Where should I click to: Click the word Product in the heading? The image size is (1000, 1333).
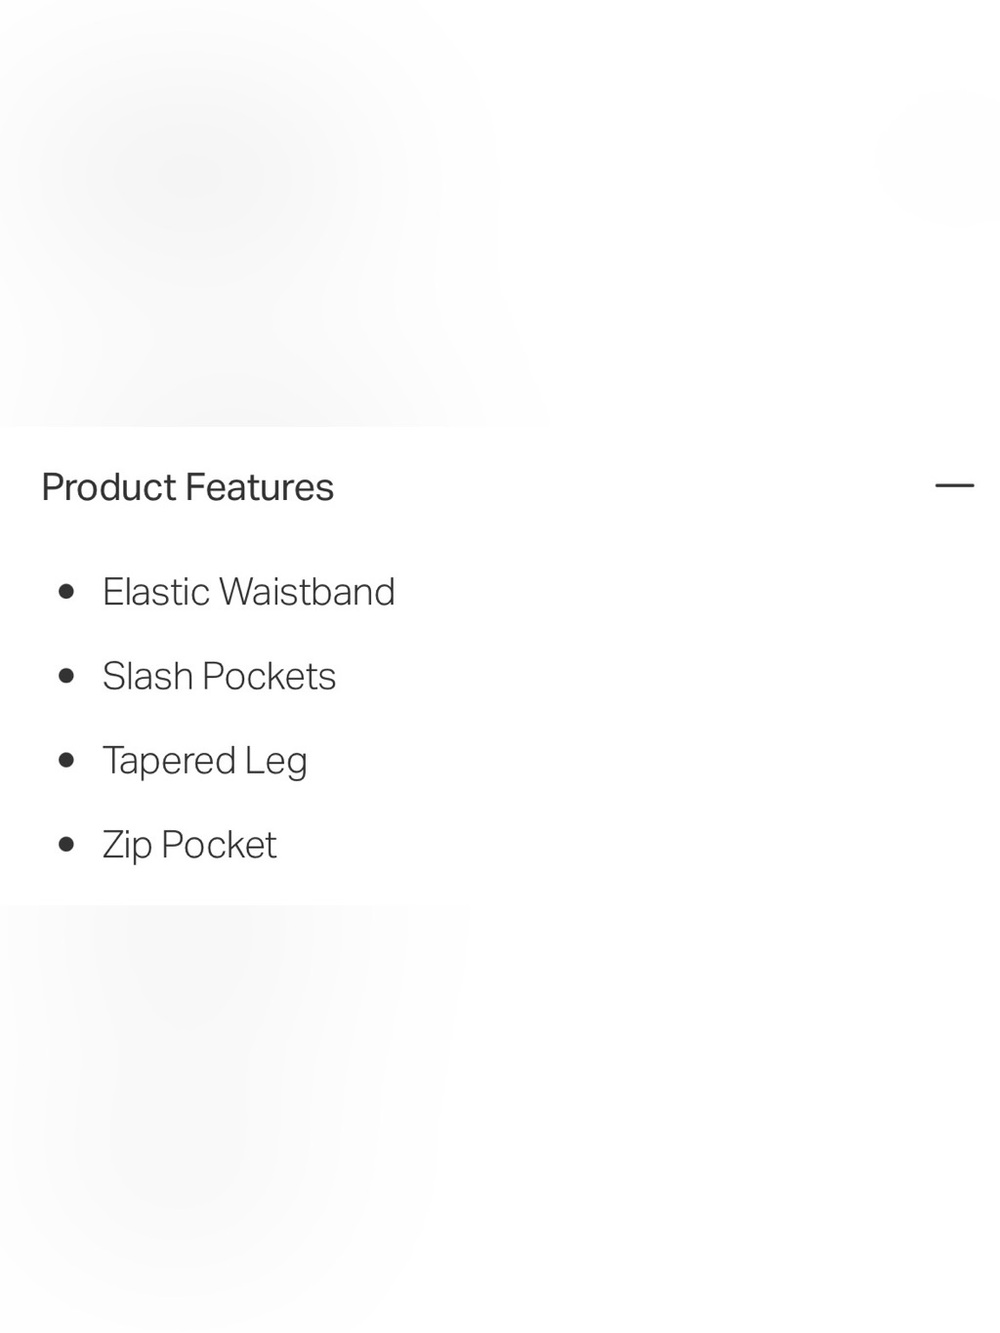point(109,488)
